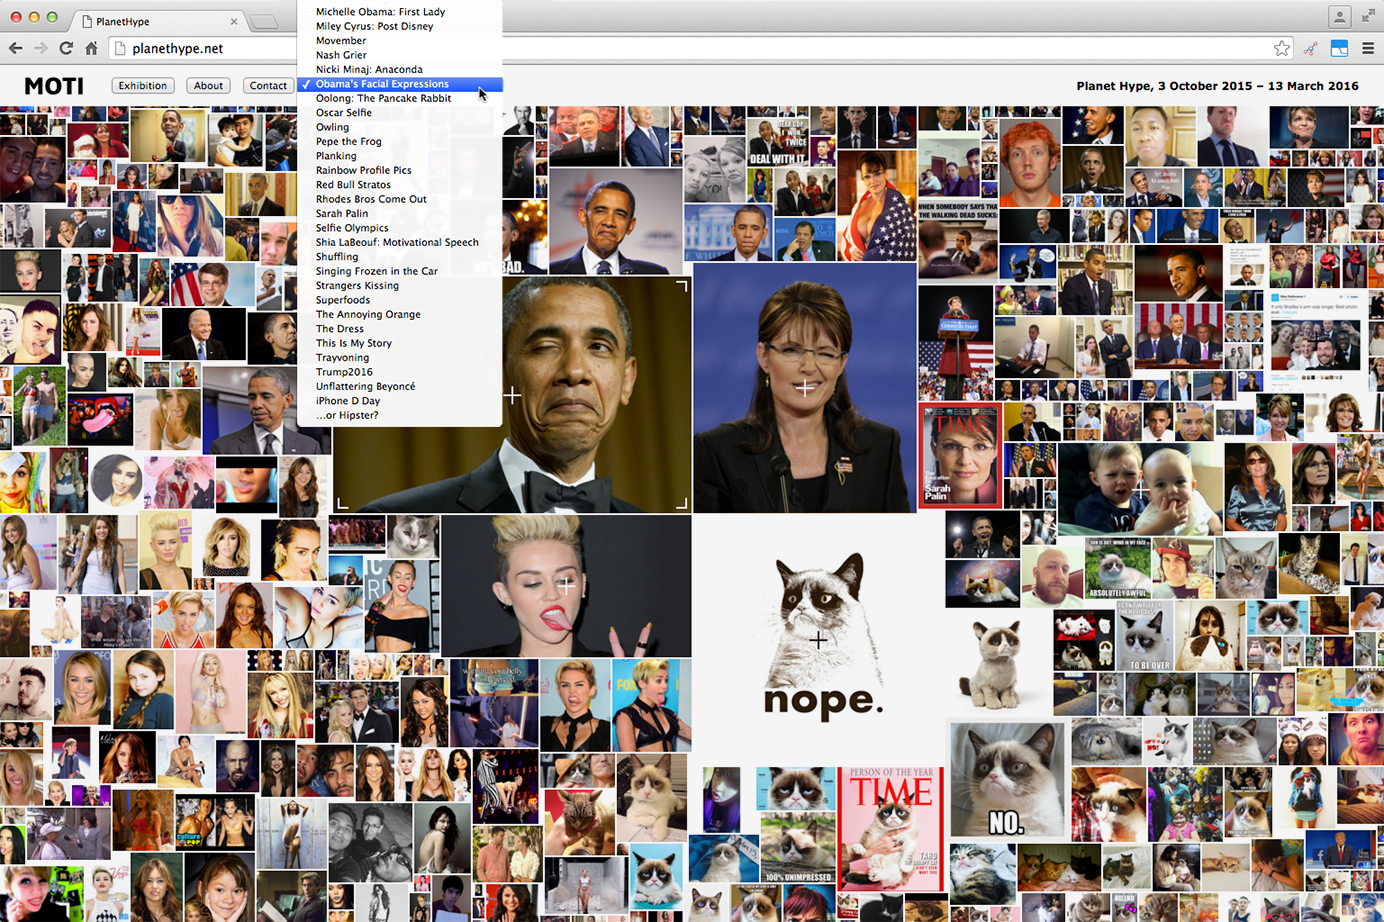1384x922 pixels.
Task: Click the MOTI logo
Action: point(54,87)
